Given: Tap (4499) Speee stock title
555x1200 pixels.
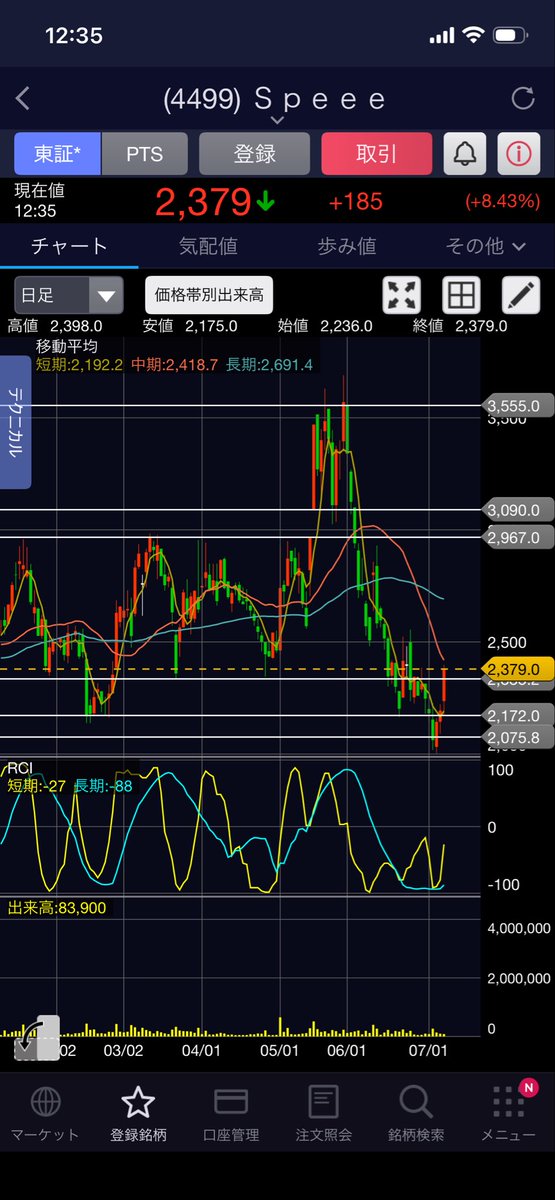Looking at the screenshot, I should point(275,98).
